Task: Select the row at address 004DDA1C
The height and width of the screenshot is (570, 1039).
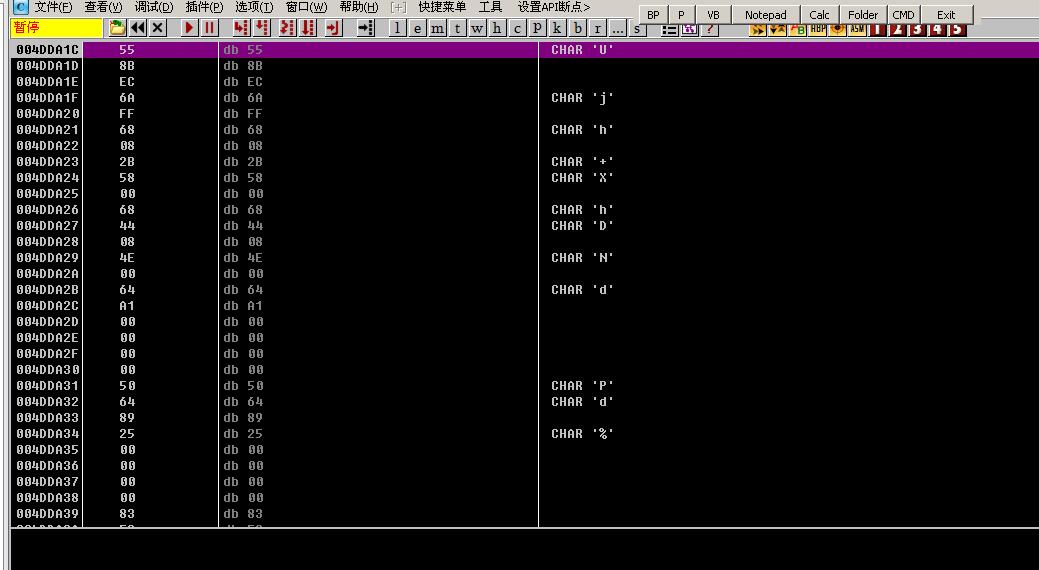Action: pyautogui.click(x=525, y=50)
